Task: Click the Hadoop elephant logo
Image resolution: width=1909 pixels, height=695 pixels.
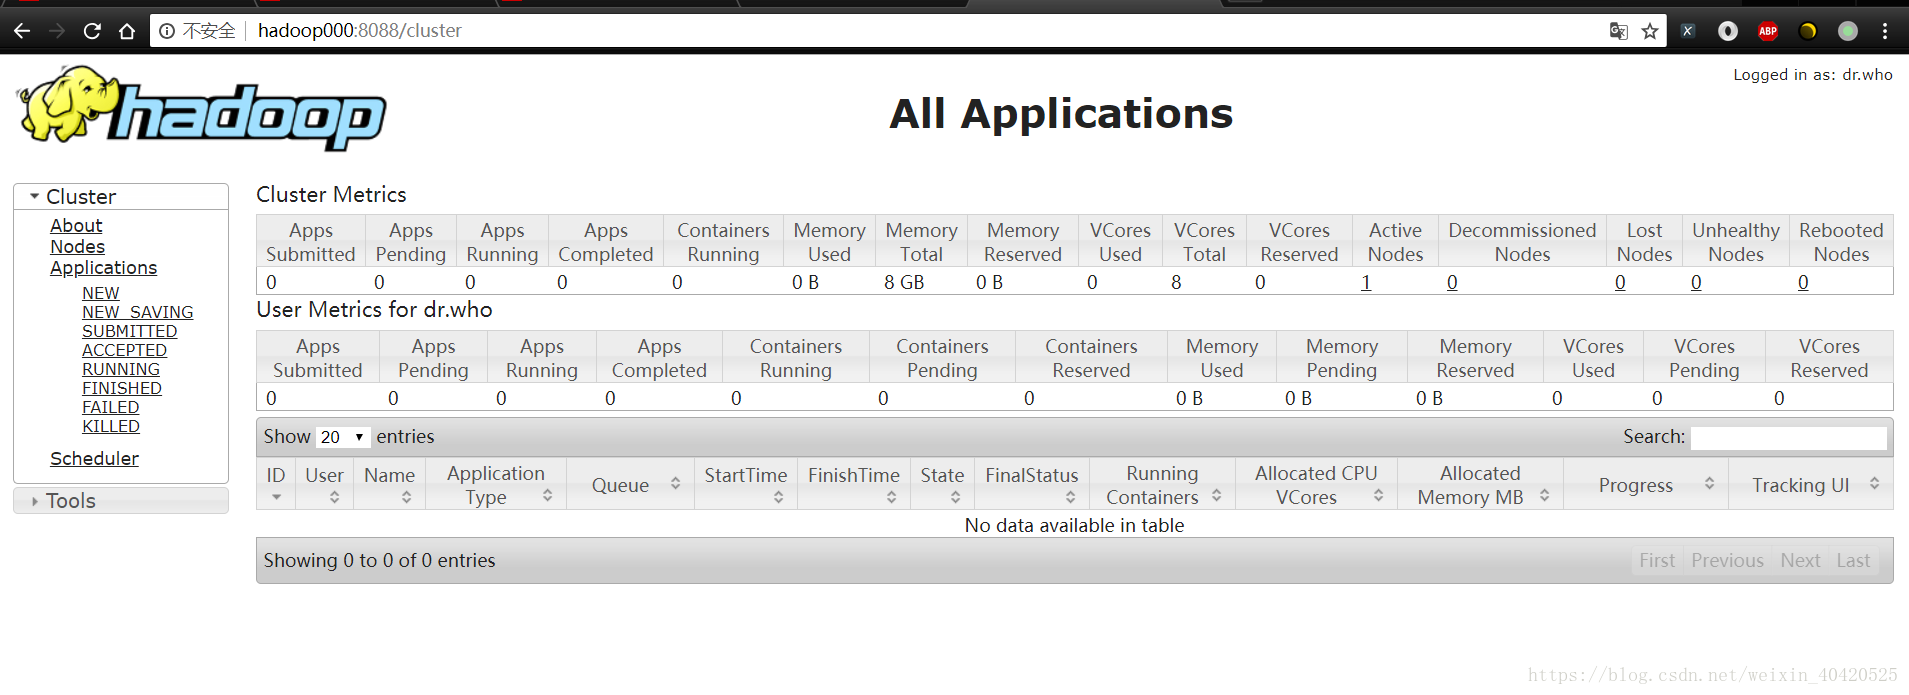Action: tap(201, 109)
